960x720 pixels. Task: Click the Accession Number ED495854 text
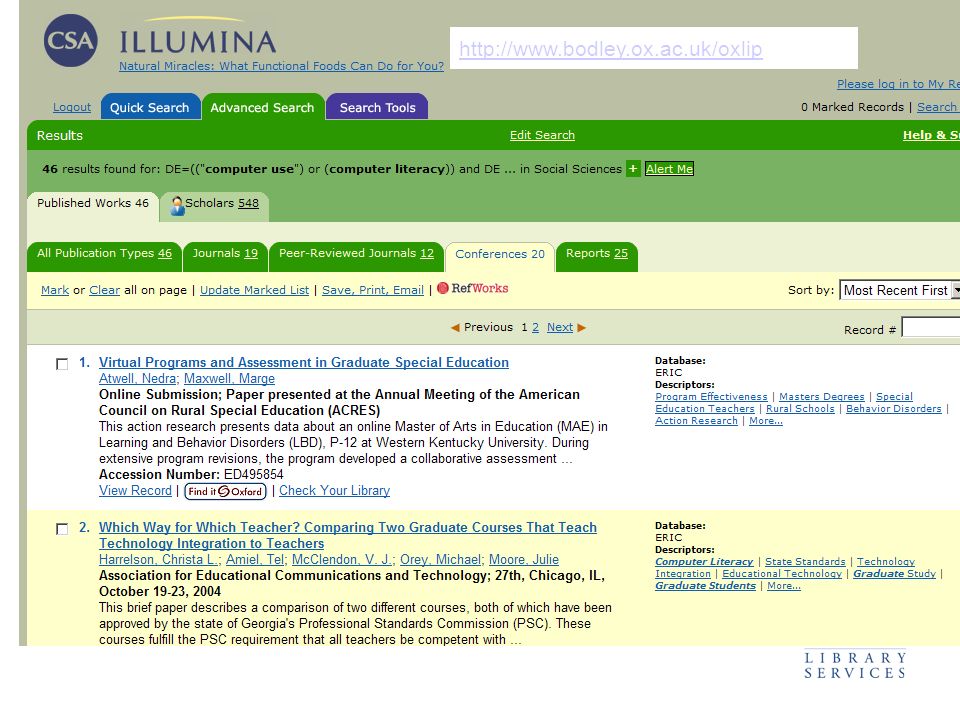pyautogui.click(x=191, y=474)
